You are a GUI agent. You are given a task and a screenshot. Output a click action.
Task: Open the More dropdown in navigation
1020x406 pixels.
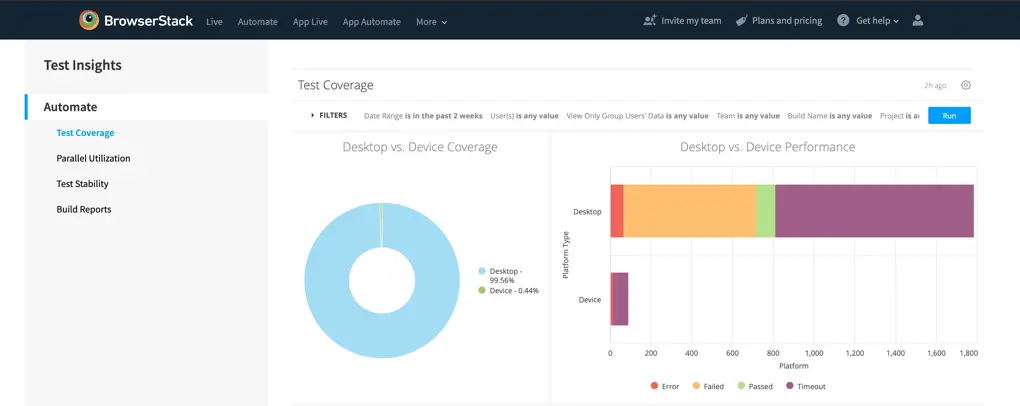click(x=431, y=22)
